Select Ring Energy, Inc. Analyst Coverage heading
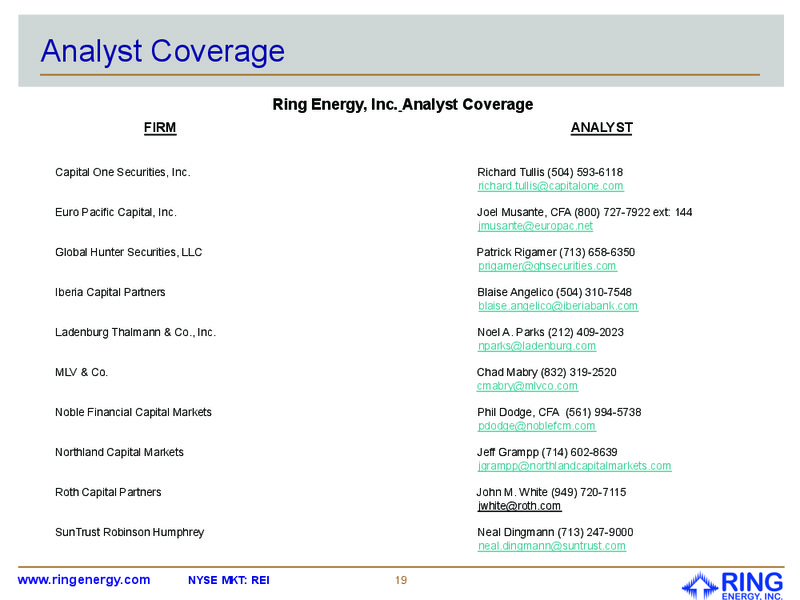 [403, 105]
